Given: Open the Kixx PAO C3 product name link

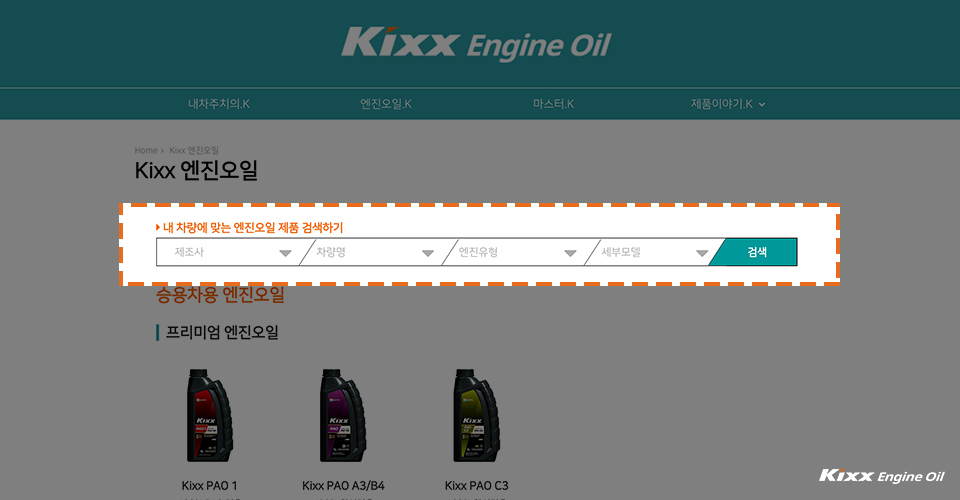Looking at the screenshot, I should [476, 485].
